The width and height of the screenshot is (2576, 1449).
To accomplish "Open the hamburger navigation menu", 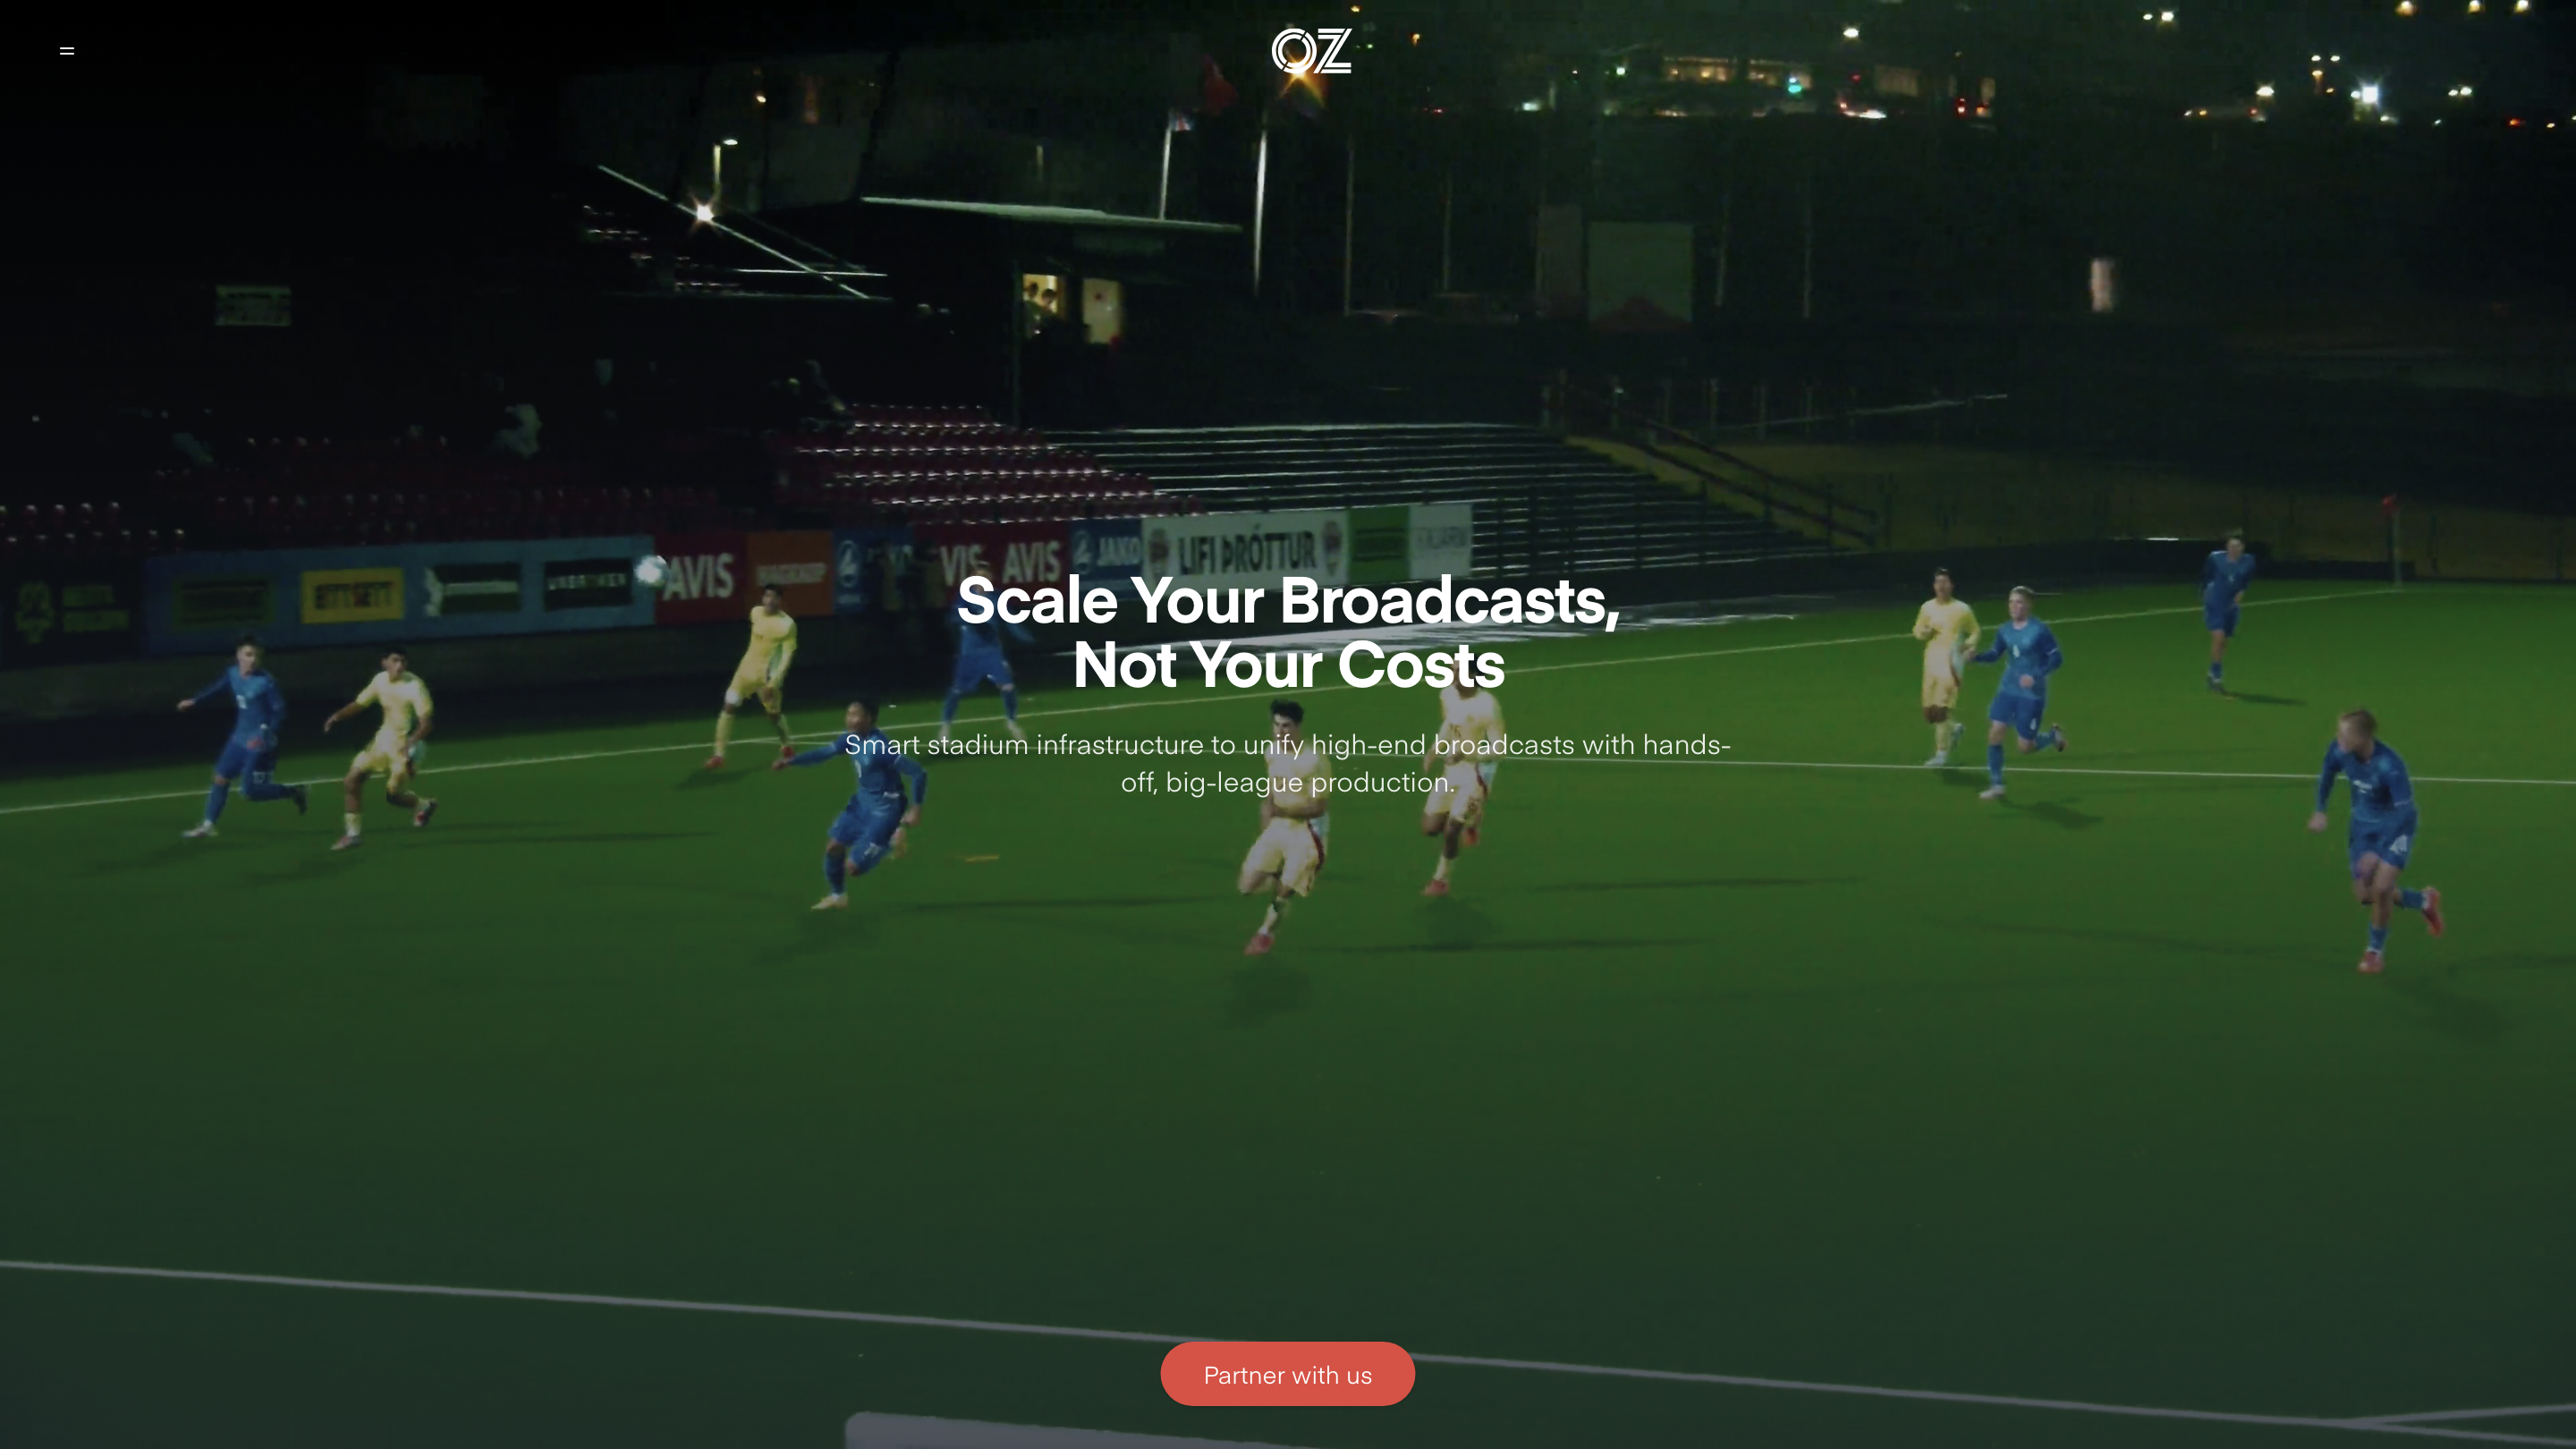I will (67, 51).
